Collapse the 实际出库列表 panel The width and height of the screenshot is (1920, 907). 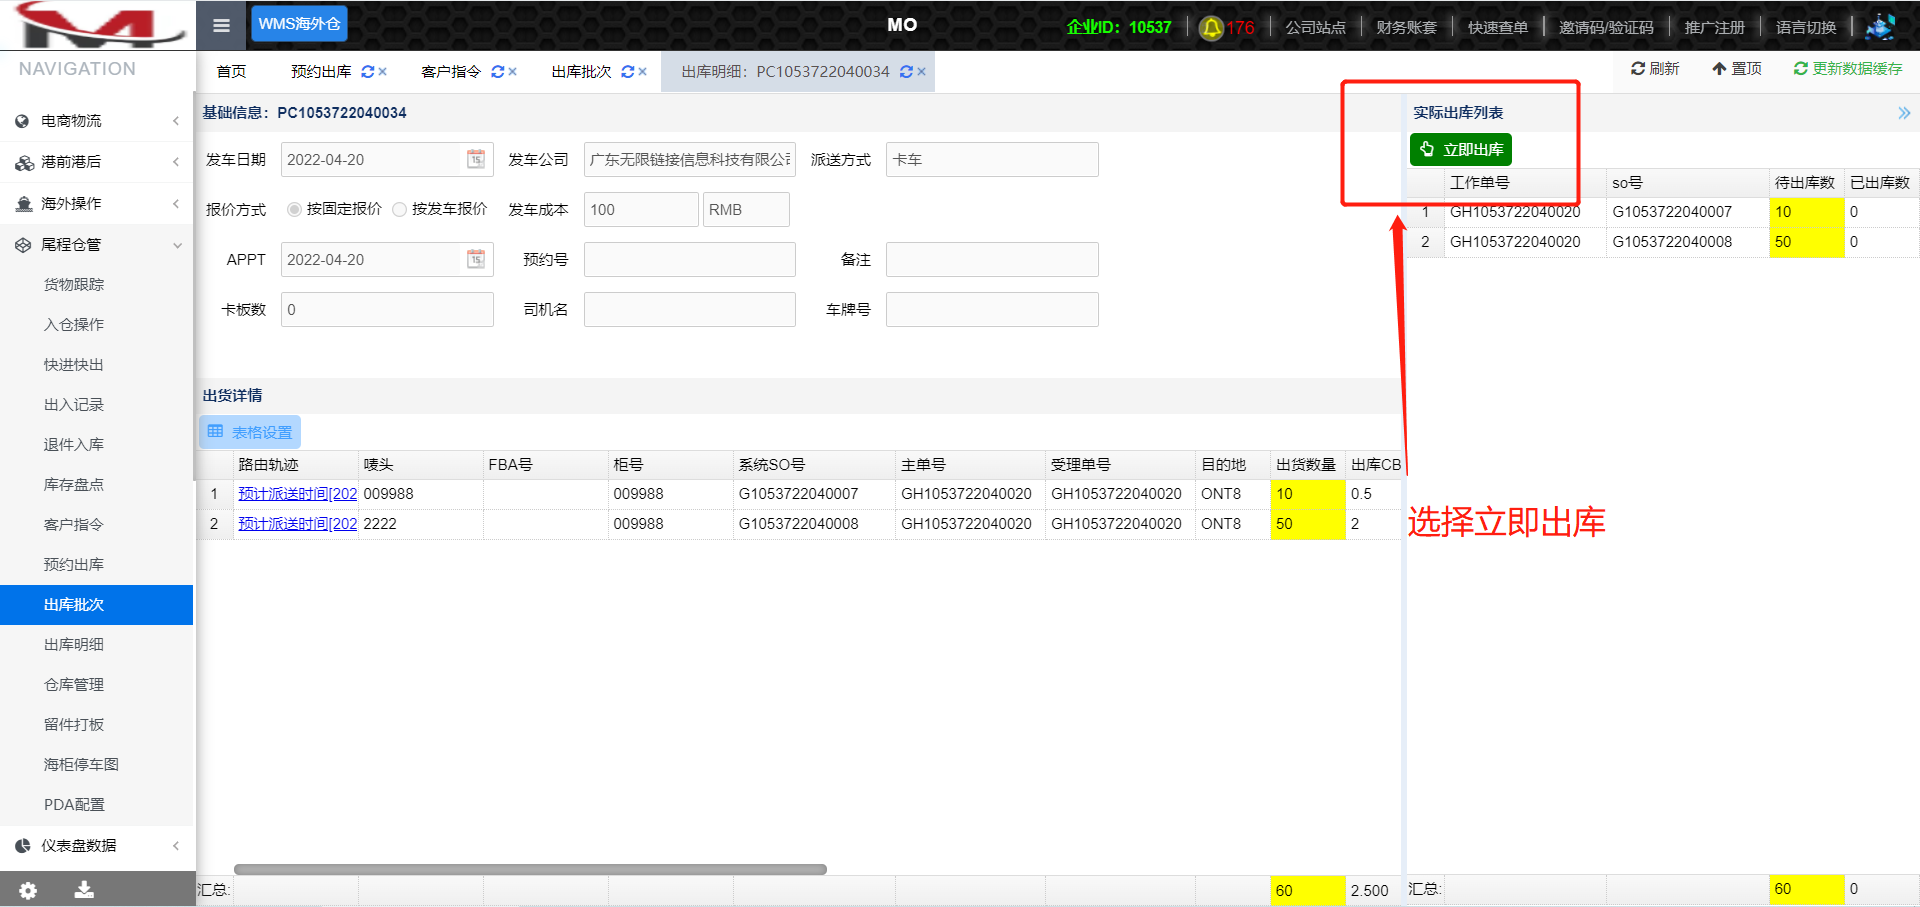pos(1904,113)
